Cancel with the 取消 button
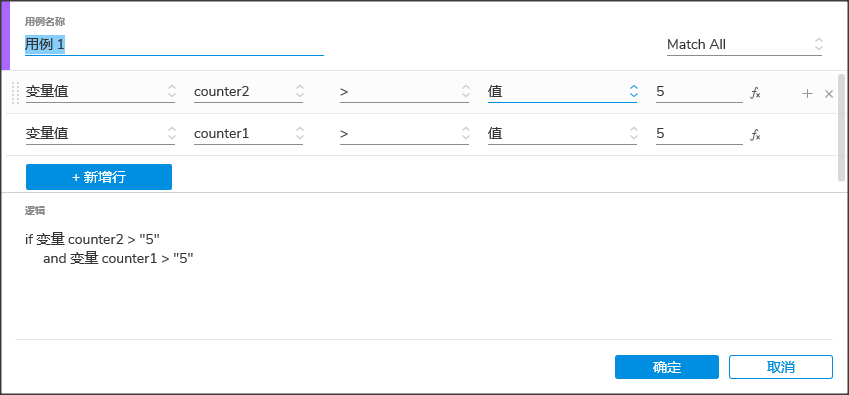 click(x=781, y=367)
